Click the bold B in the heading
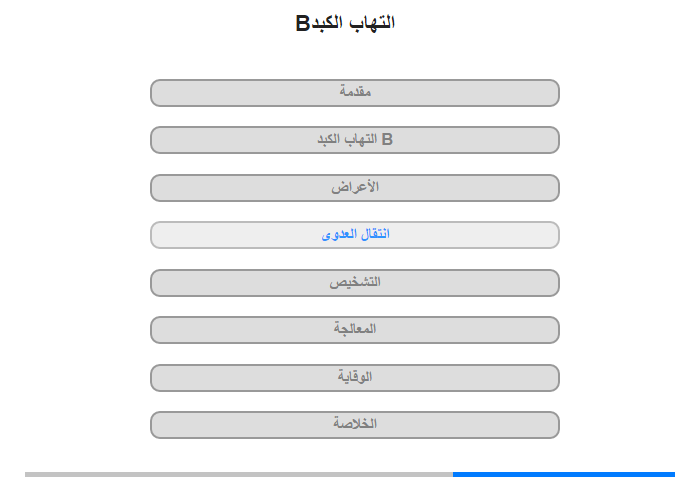Screen dimensions: 700x480 (303, 23)
